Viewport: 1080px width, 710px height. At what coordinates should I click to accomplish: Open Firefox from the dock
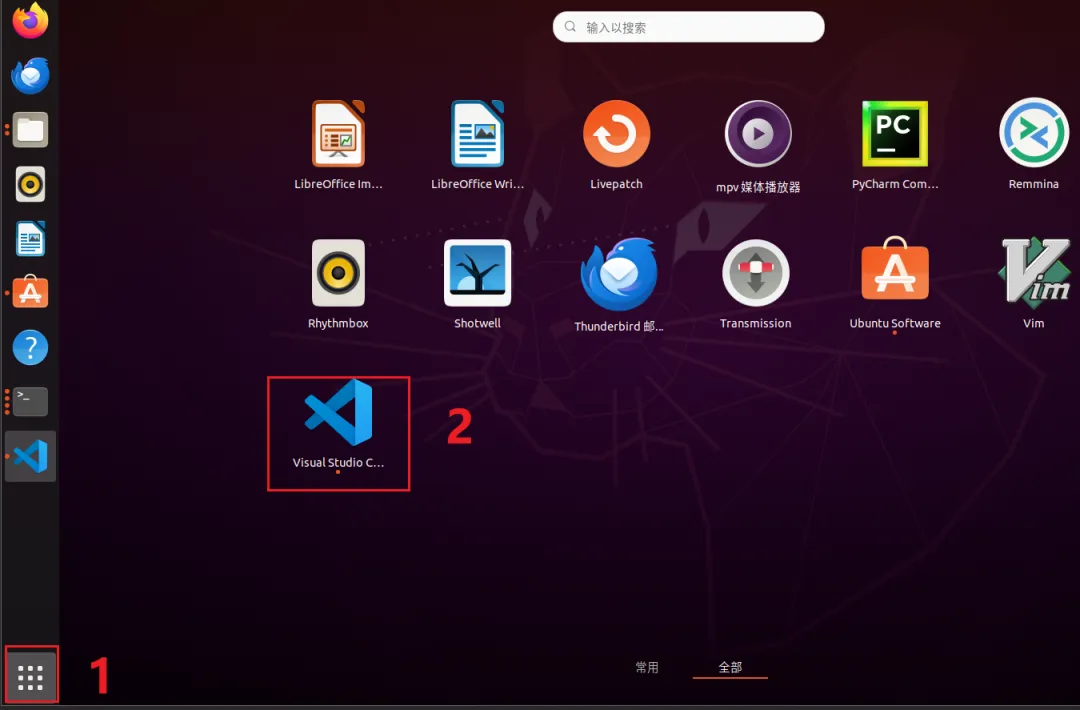pos(30,20)
